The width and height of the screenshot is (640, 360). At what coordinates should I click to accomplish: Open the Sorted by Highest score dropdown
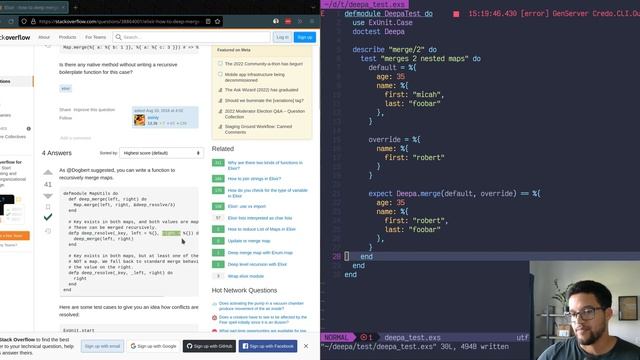(x=161, y=153)
